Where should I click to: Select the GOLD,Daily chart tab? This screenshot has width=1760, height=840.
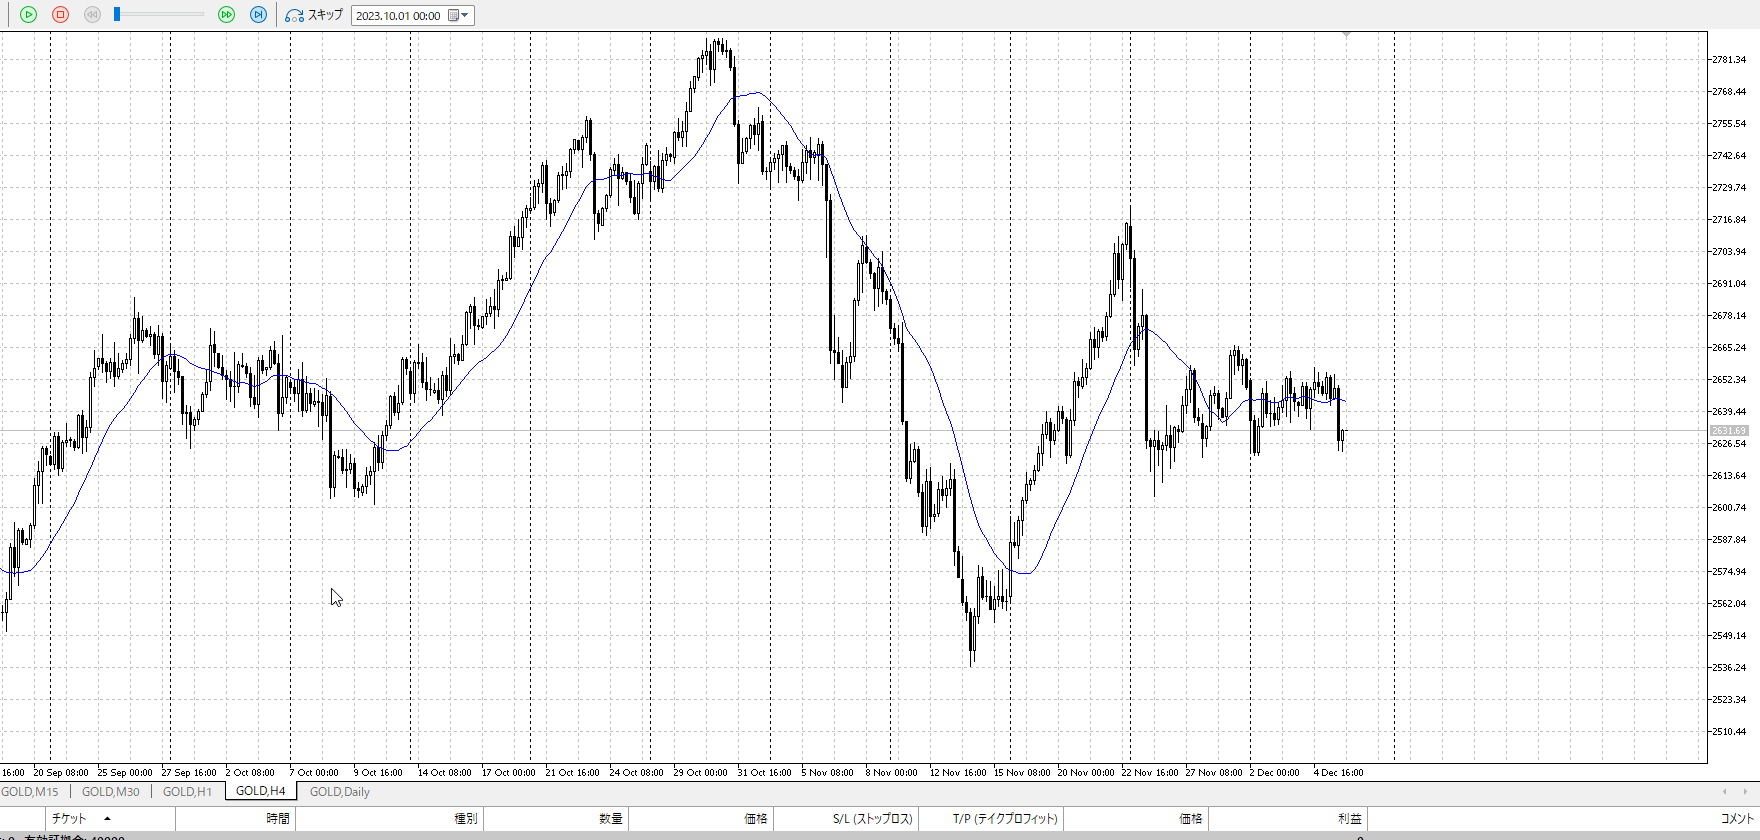point(339,792)
